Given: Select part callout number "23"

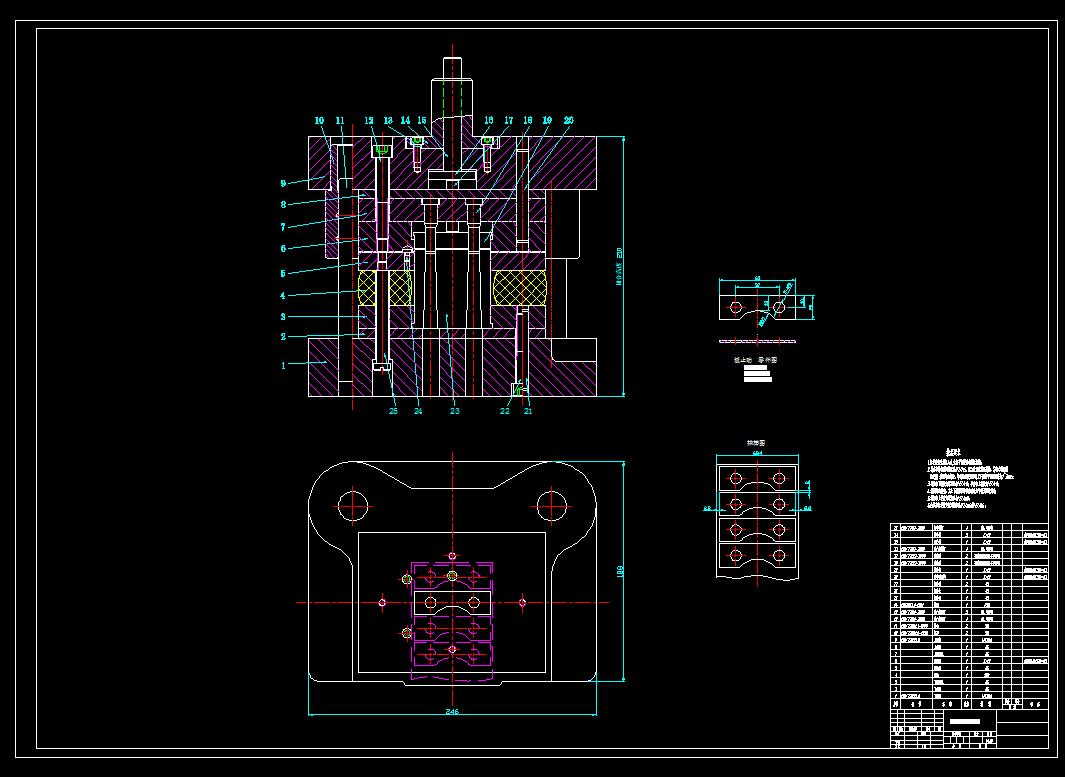Looking at the screenshot, I should click(x=454, y=411).
